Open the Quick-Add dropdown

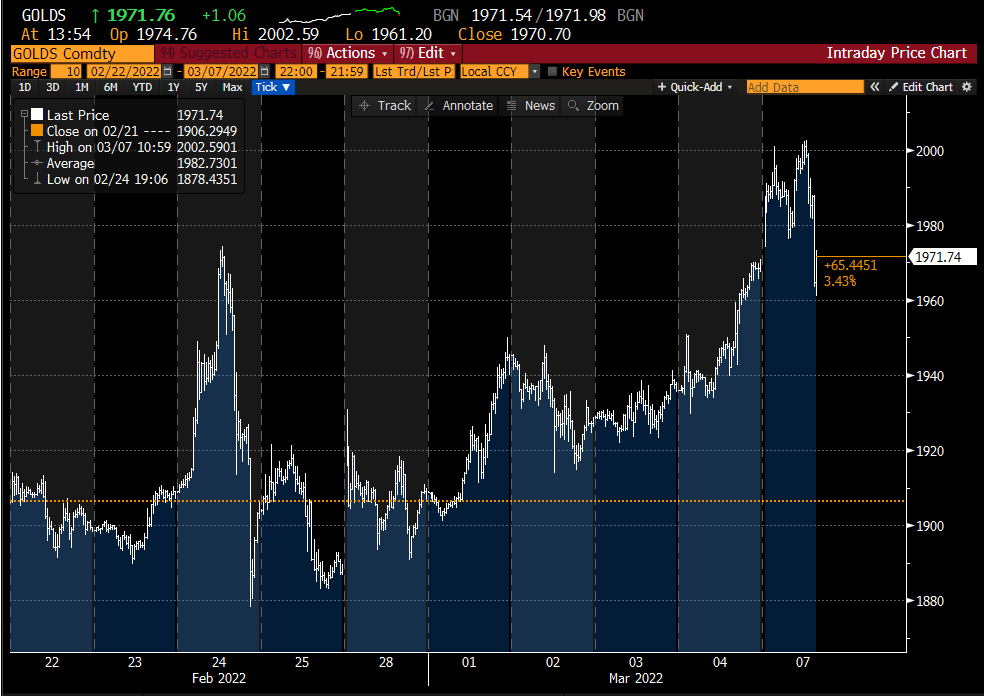coord(695,87)
